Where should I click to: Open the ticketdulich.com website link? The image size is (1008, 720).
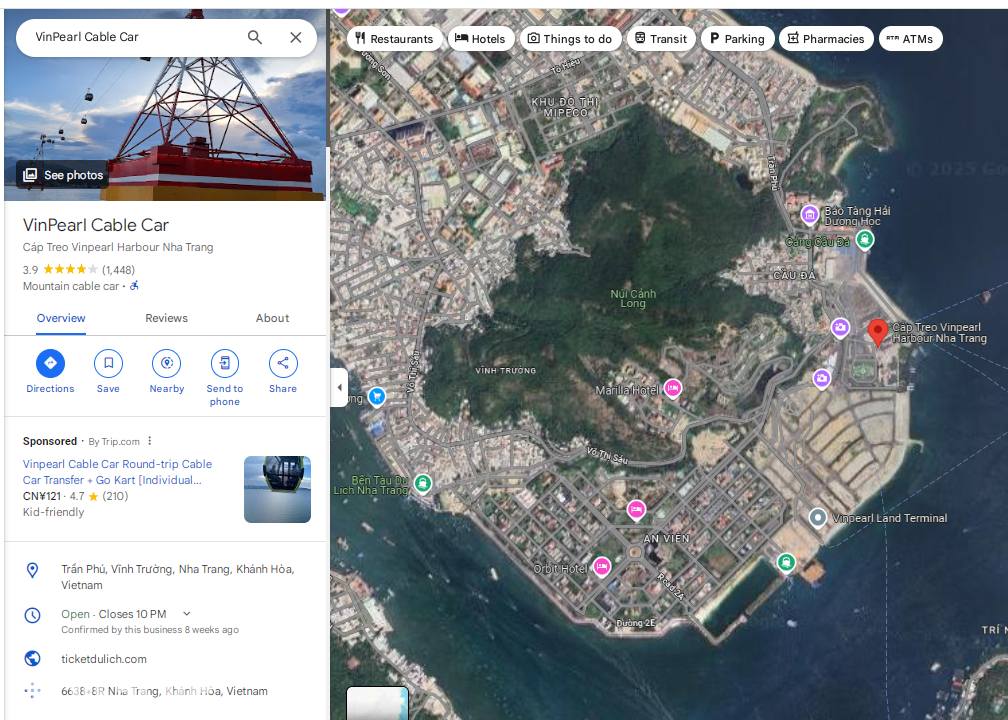click(104, 659)
